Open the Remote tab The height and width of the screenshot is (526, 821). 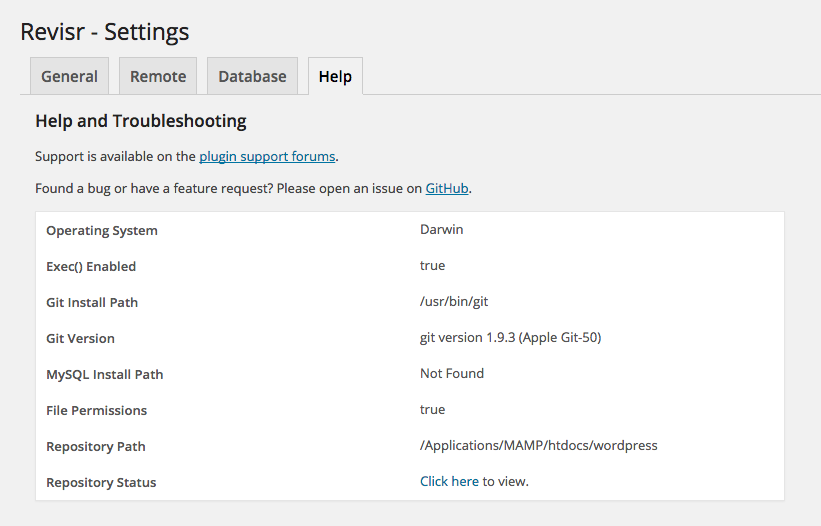[158, 76]
